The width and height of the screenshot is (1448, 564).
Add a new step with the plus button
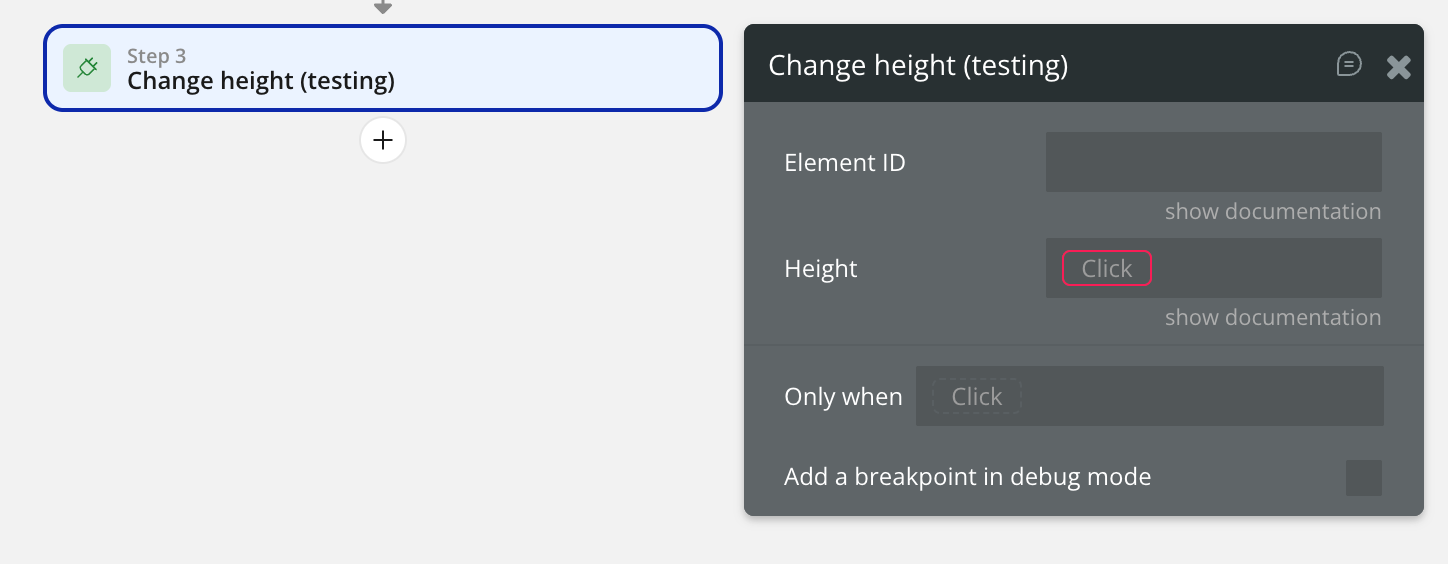point(383,141)
